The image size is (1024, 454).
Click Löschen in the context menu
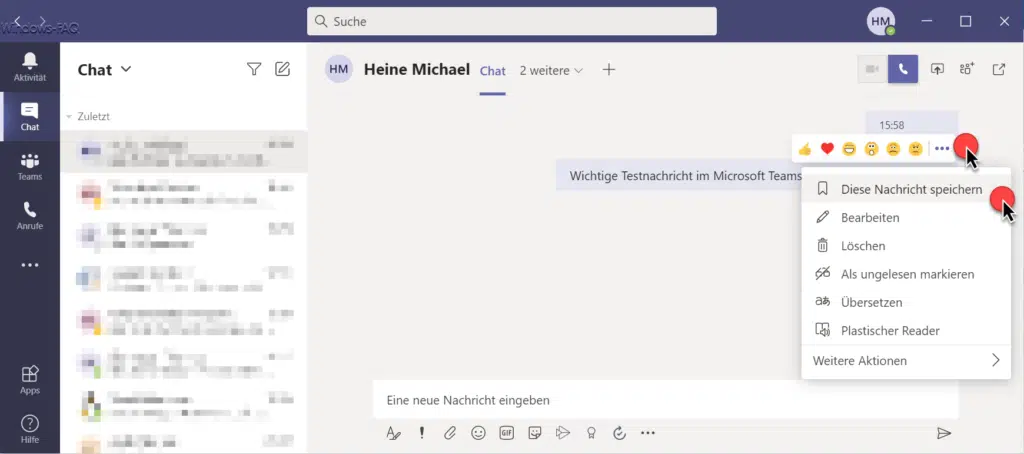[x=862, y=246]
